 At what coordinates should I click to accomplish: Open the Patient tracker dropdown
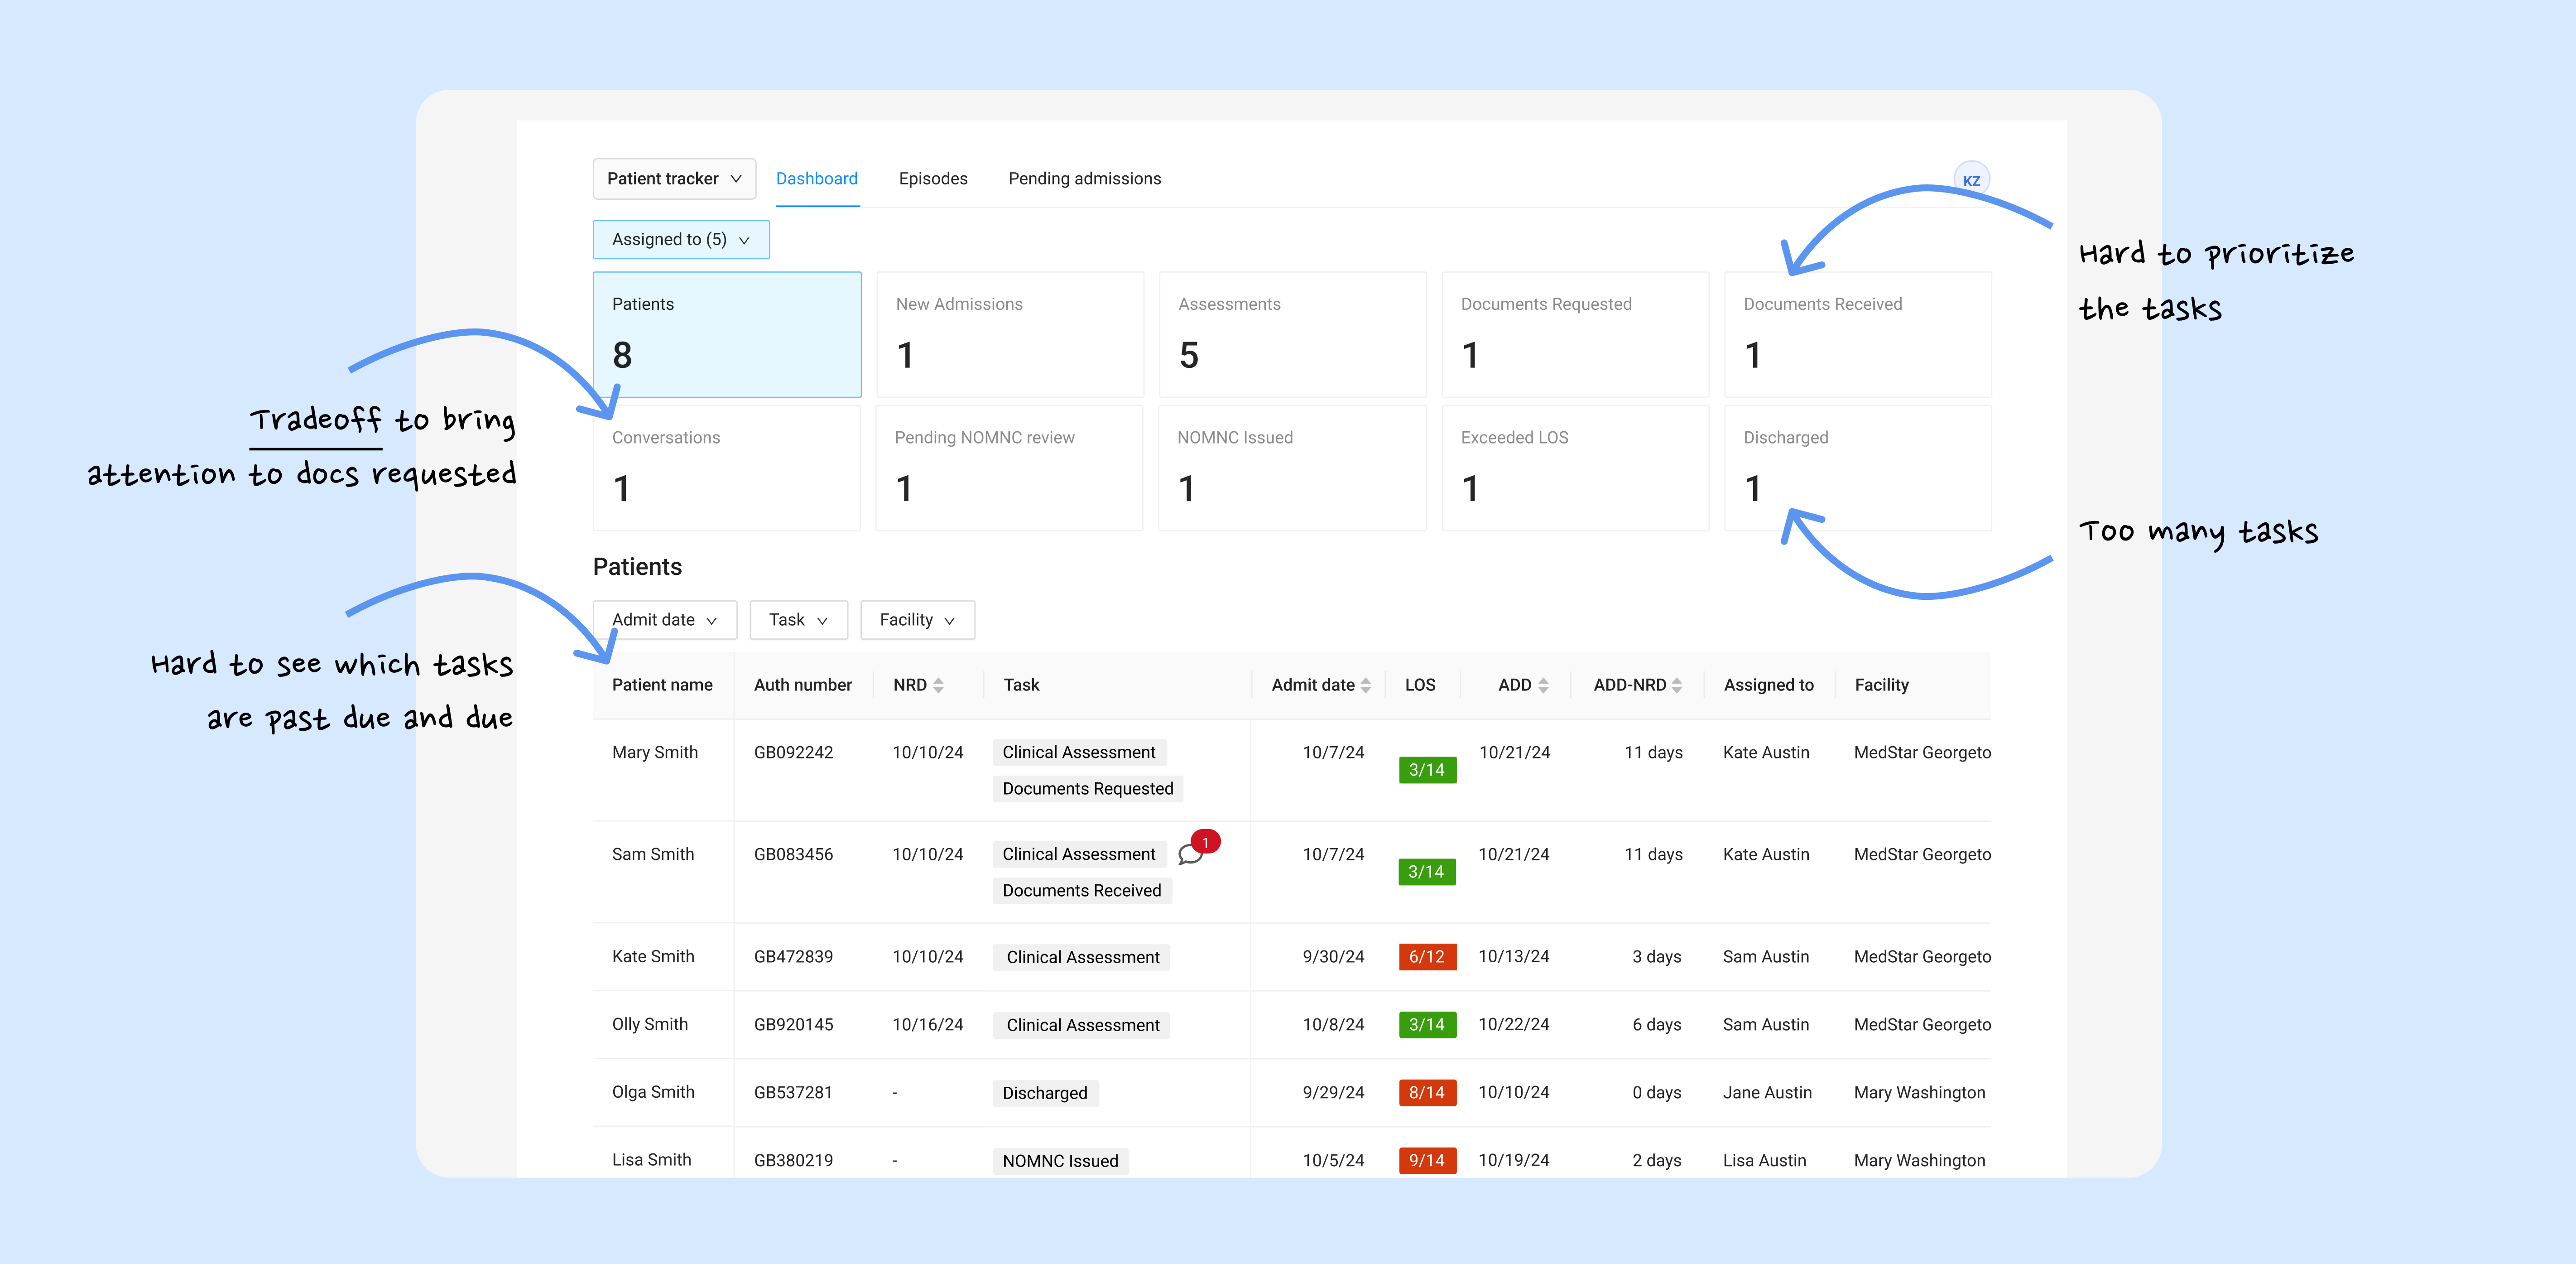pyautogui.click(x=674, y=178)
